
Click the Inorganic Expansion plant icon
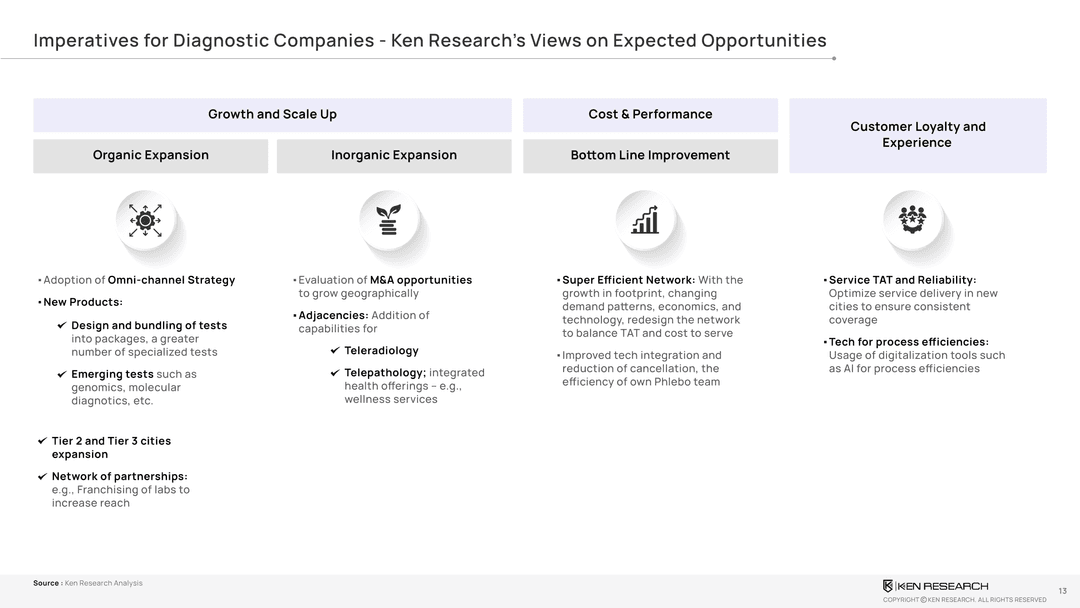(x=388, y=220)
